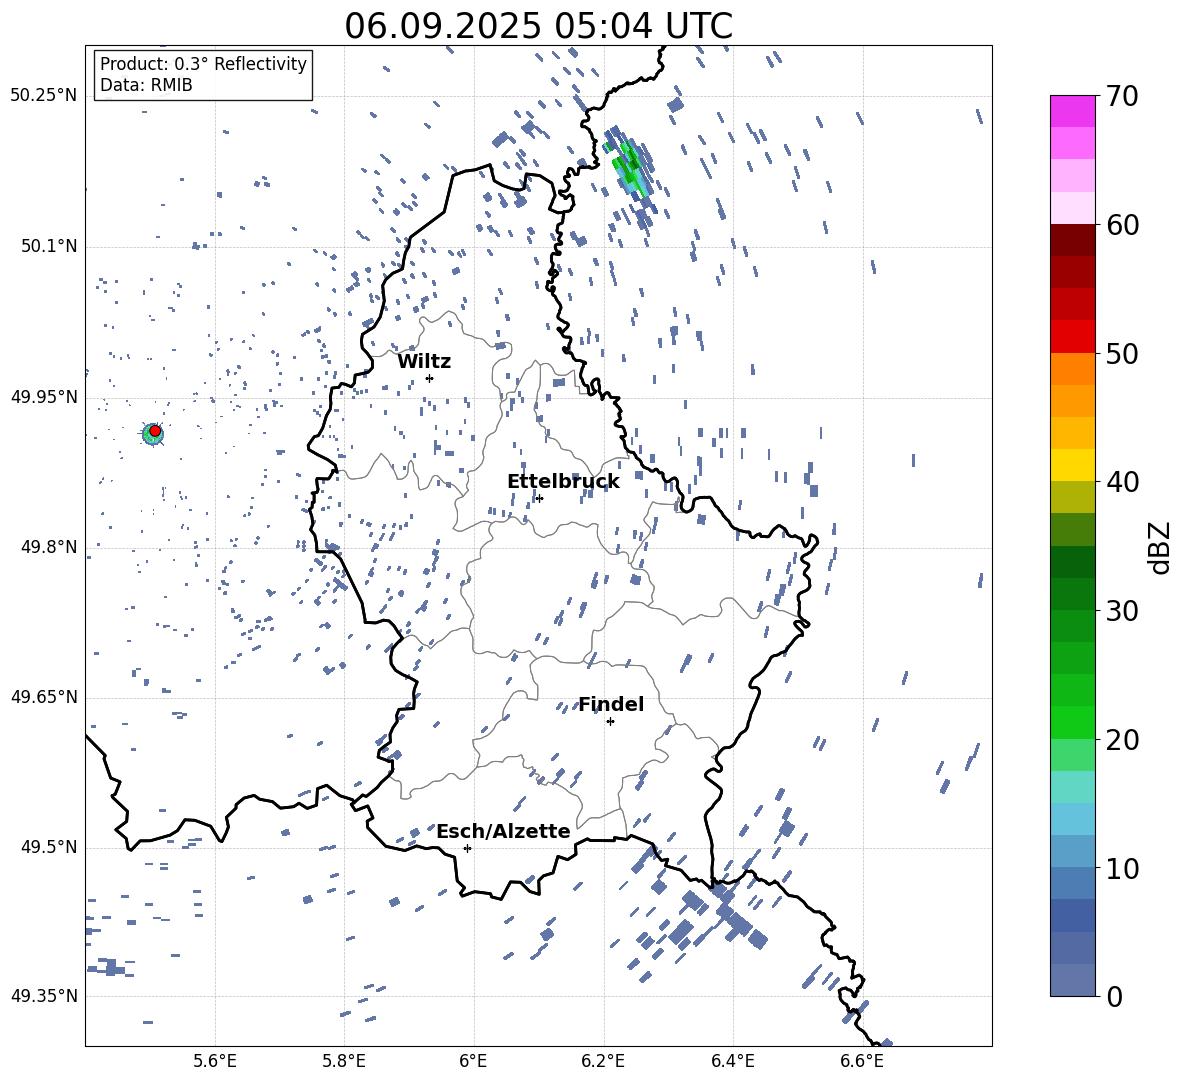Click the 49.5°N latitude label
This screenshot has width=1184, height=1081.
(50, 847)
